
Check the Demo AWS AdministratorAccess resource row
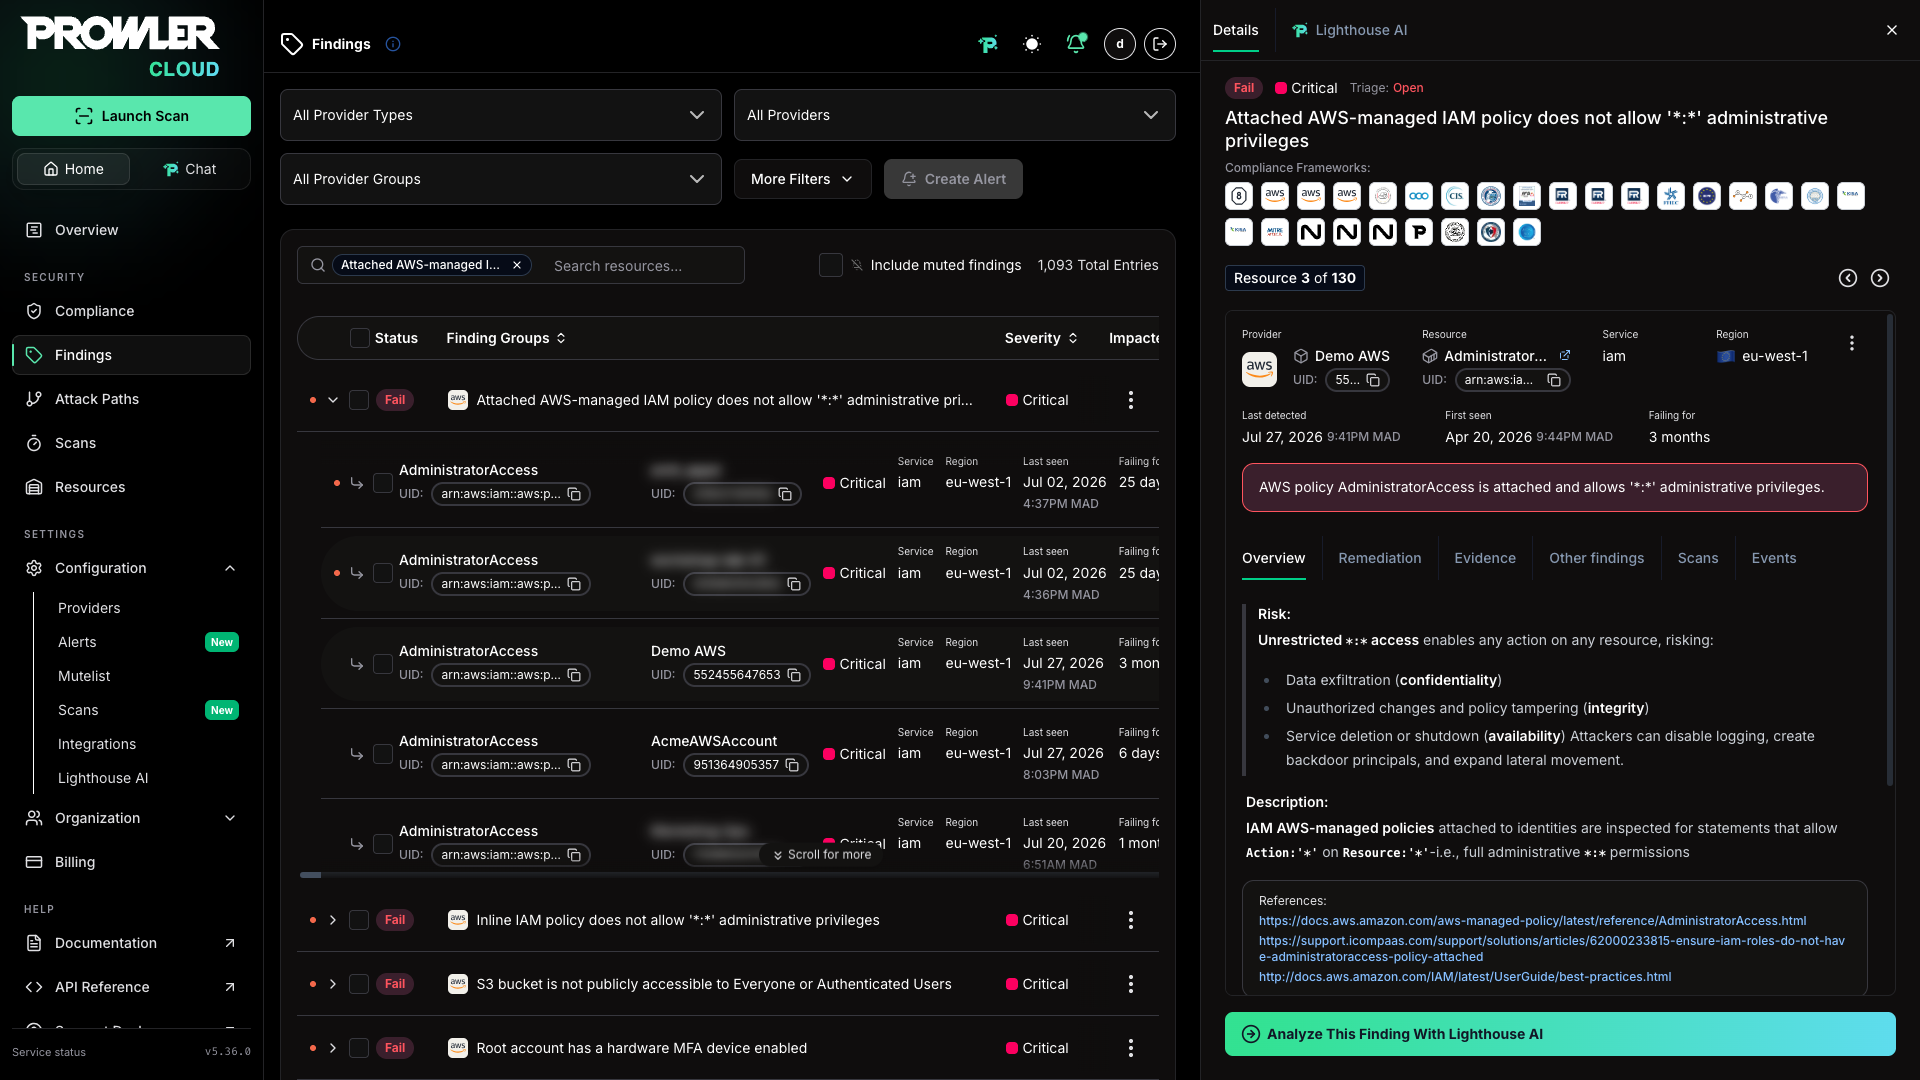383,664
